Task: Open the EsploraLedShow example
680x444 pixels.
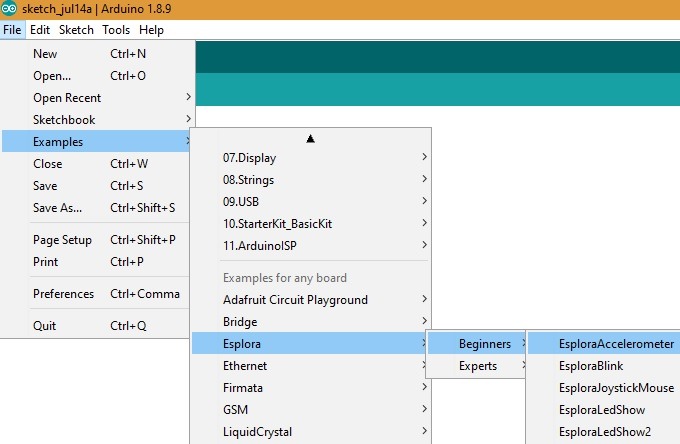Action: [x=604, y=410]
